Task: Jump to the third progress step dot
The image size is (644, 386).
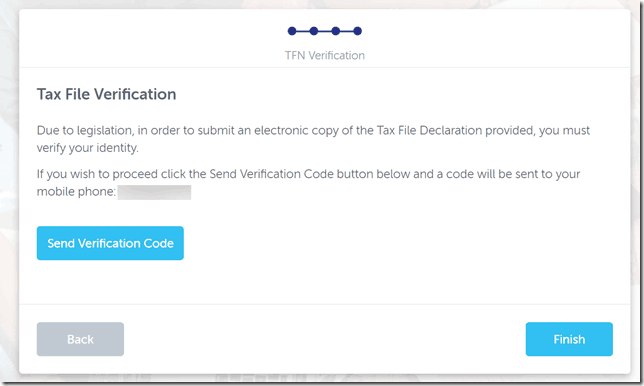Action: [336, 31]
